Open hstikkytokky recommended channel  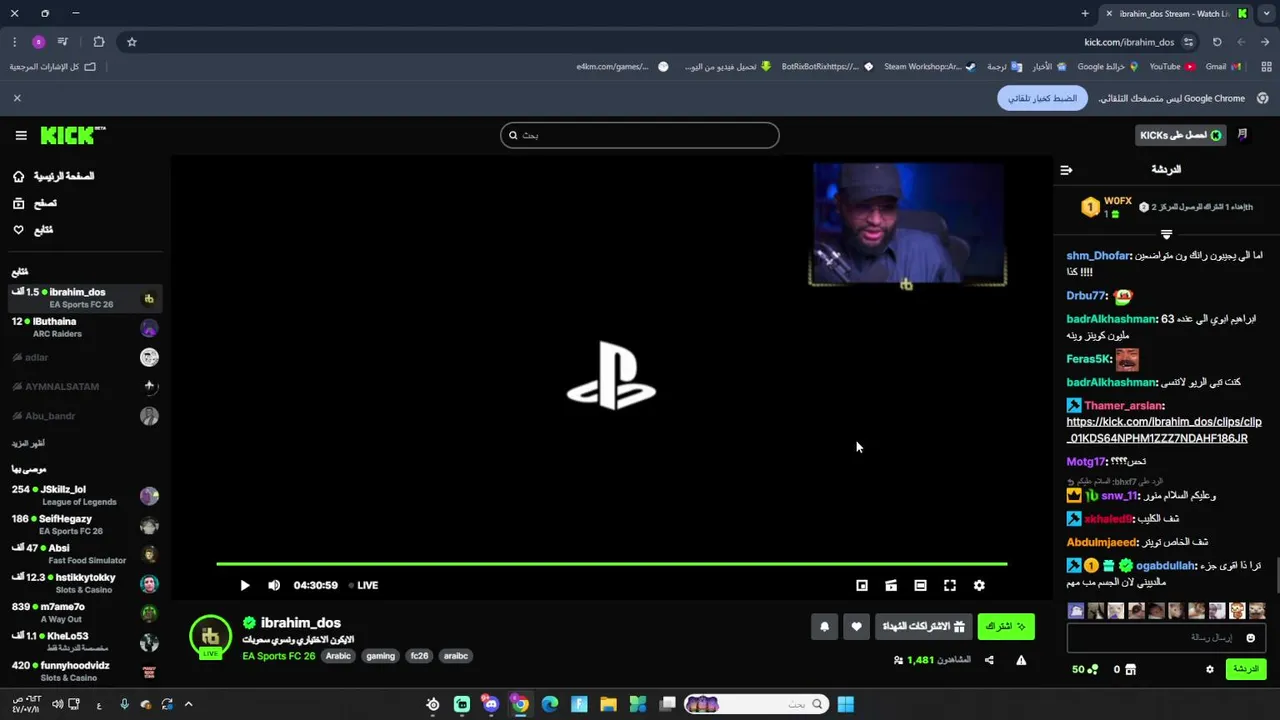point(85,583)
